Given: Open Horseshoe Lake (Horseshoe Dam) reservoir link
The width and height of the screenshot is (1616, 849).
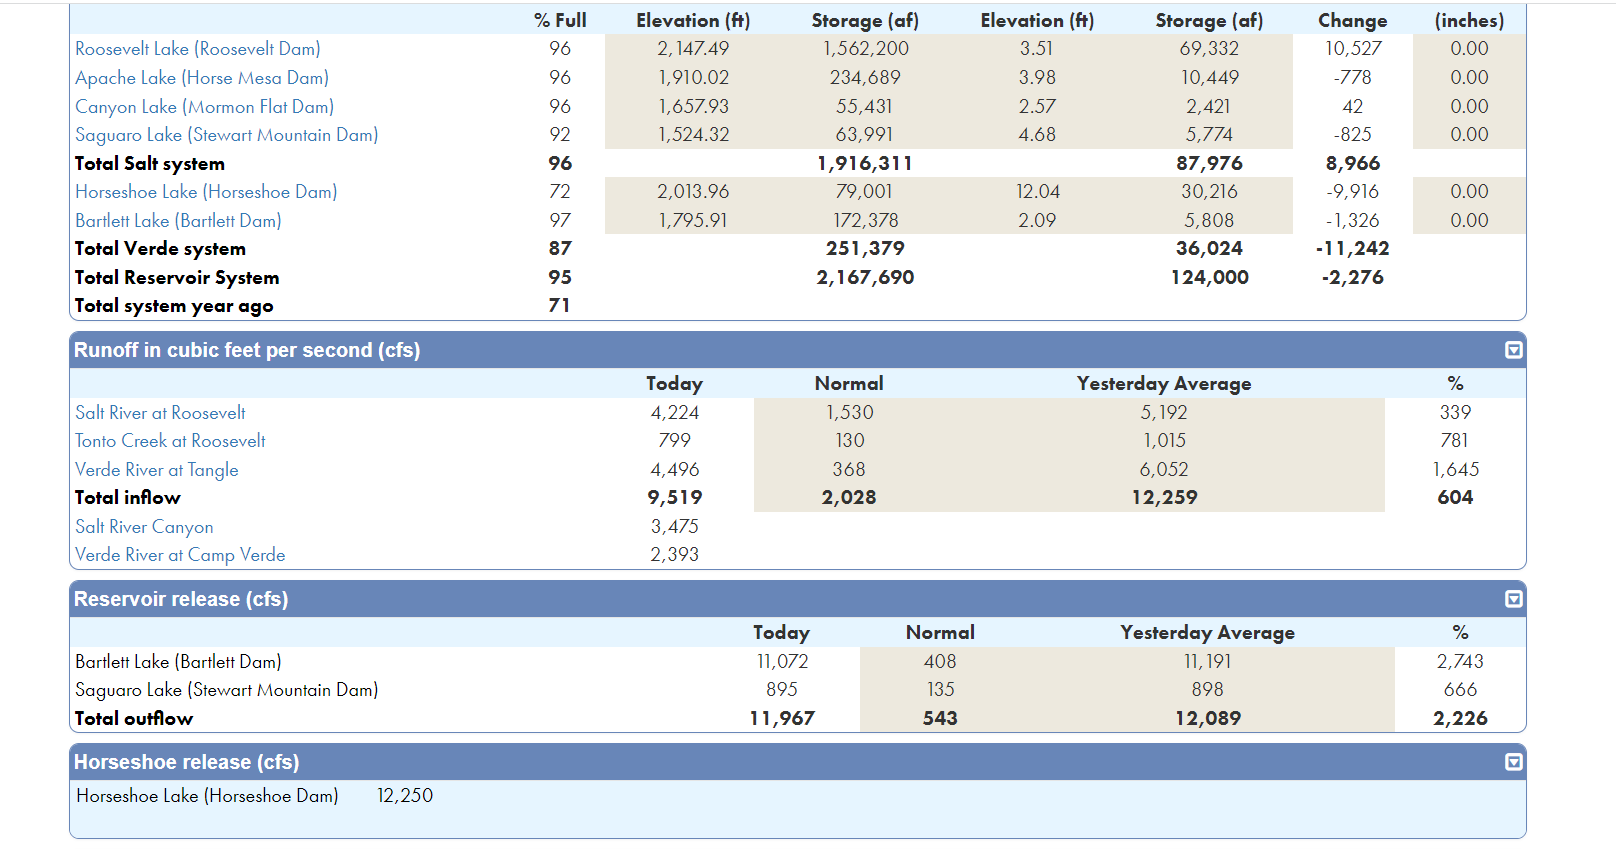Looking at the screenshot, I should (x=206, y=192).
